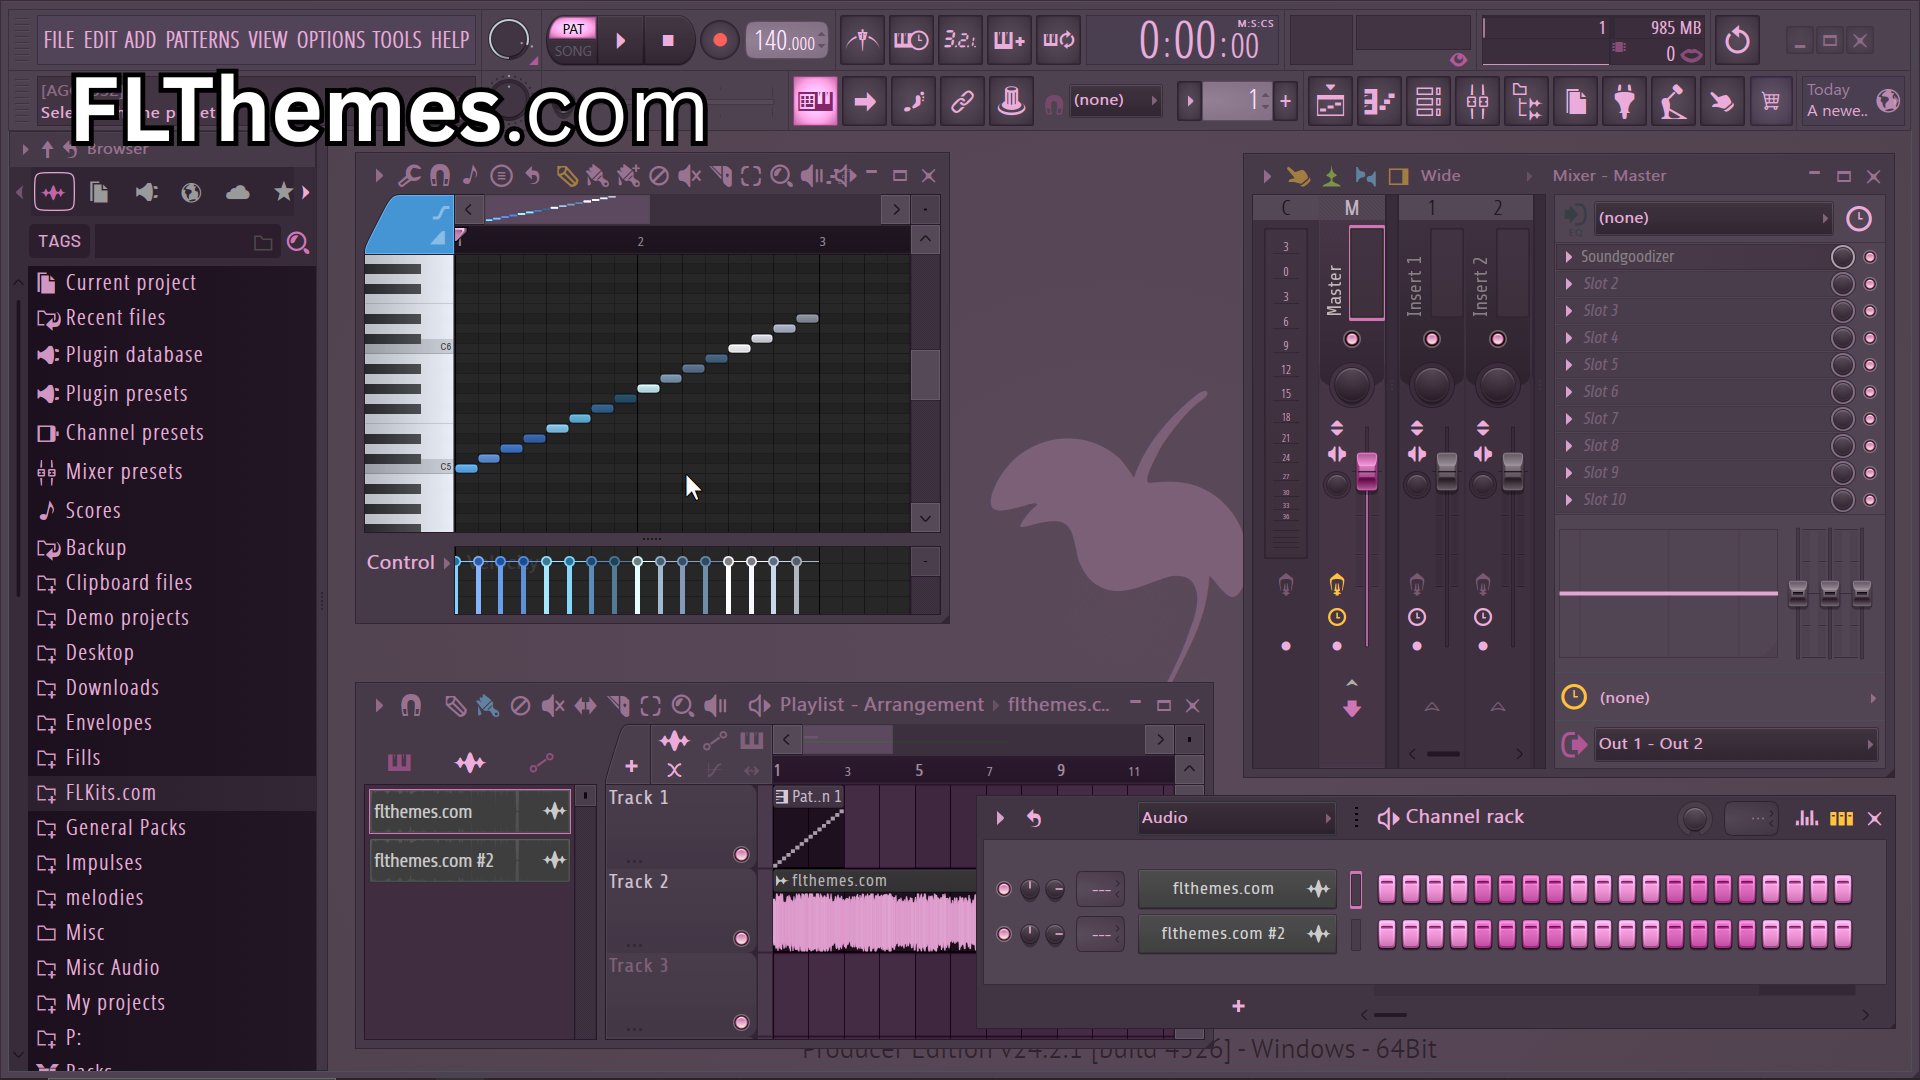
Task: Click the TAGS button in browser
Action: coord(59,241)
